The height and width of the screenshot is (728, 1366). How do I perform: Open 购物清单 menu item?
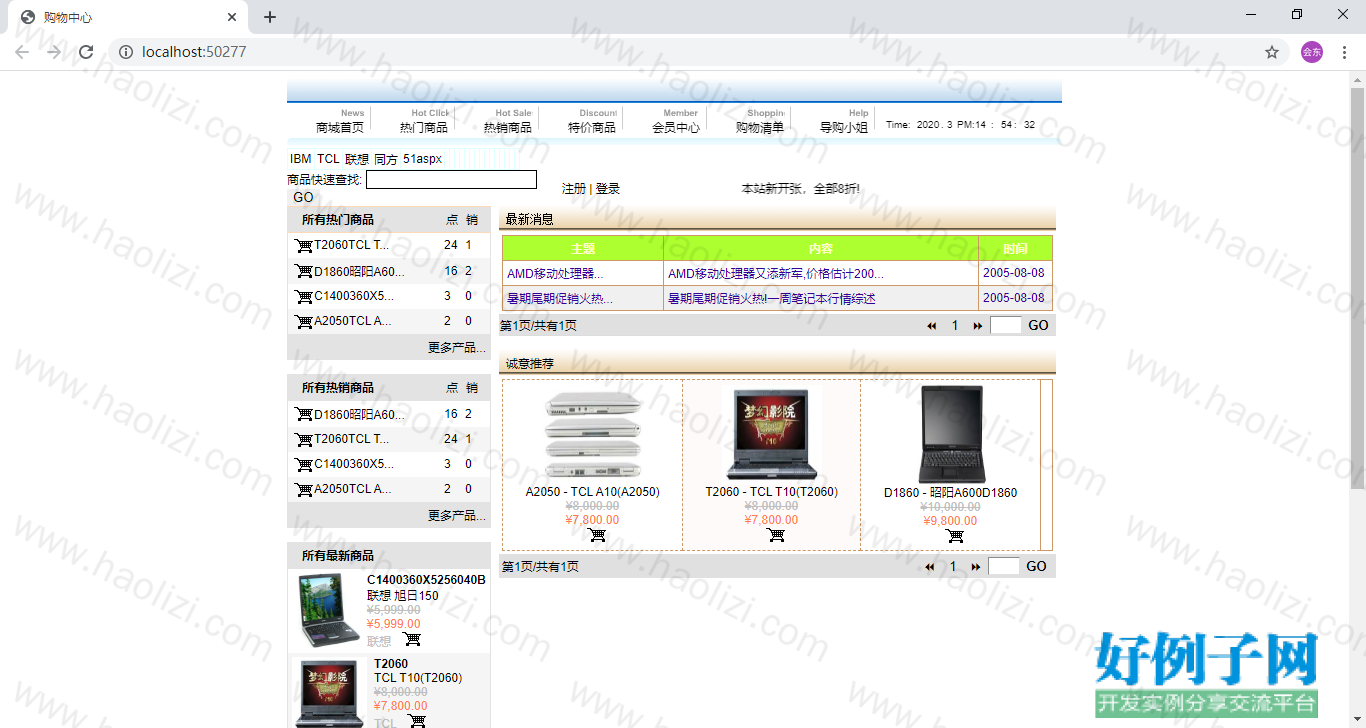(x=760, y=127)
